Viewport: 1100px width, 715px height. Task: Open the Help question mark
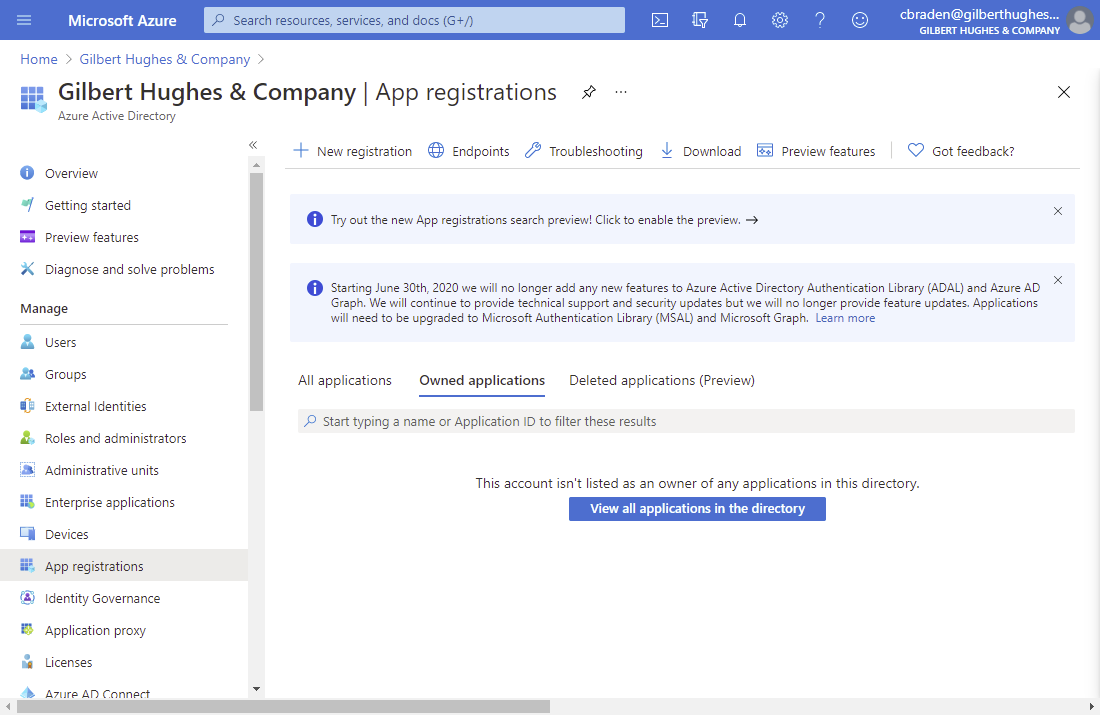(x=819, y=20)
